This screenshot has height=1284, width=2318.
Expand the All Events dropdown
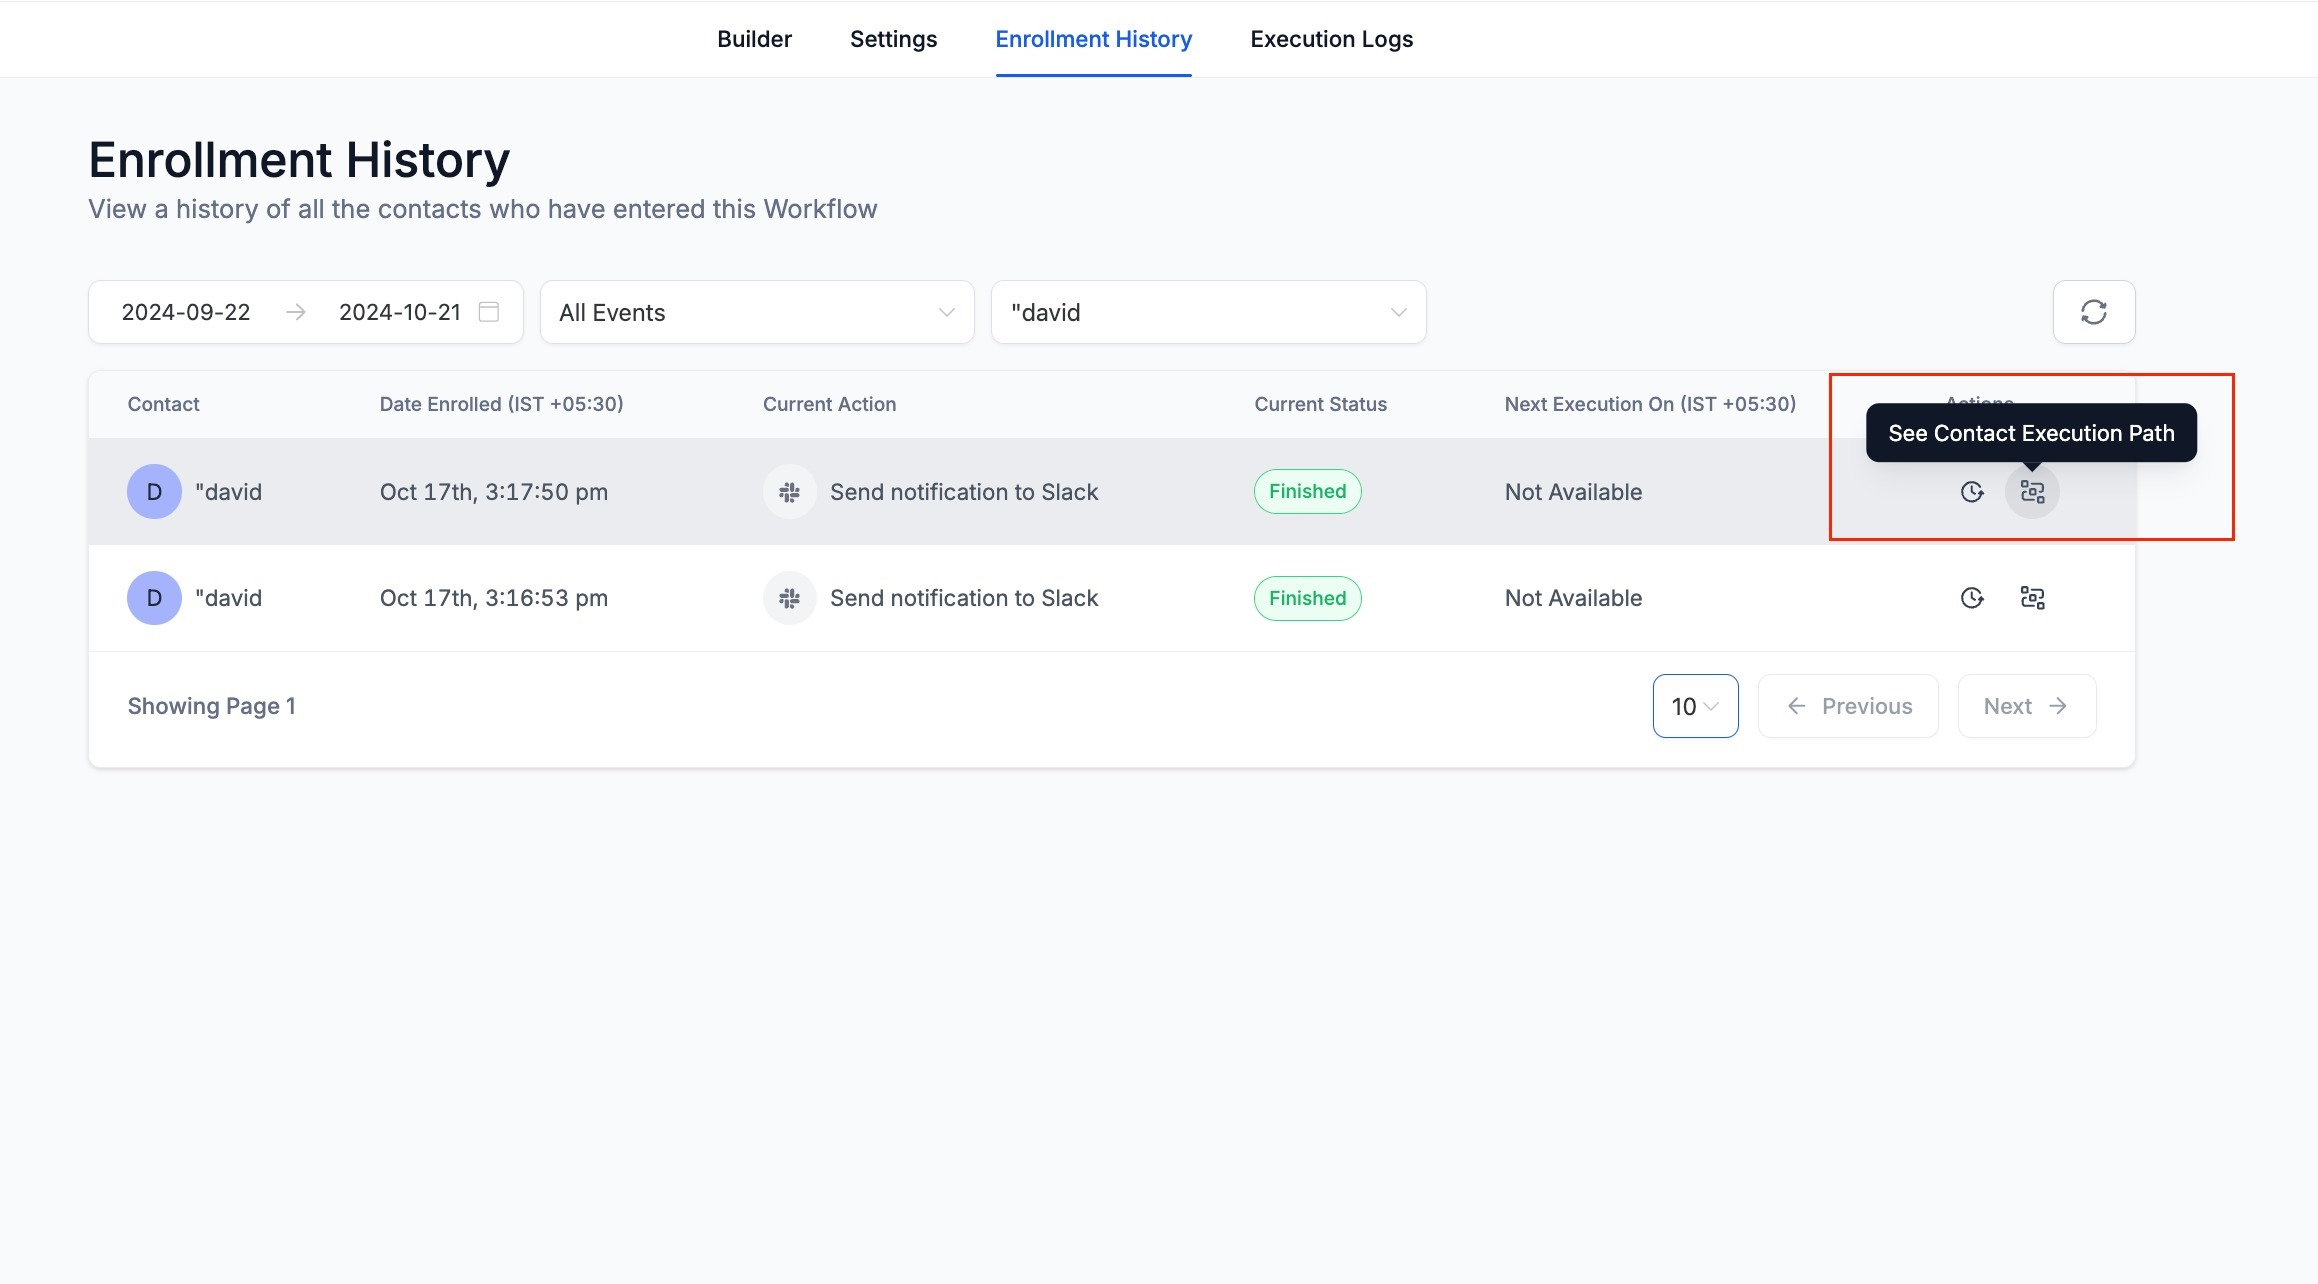[x=756, y=312]
